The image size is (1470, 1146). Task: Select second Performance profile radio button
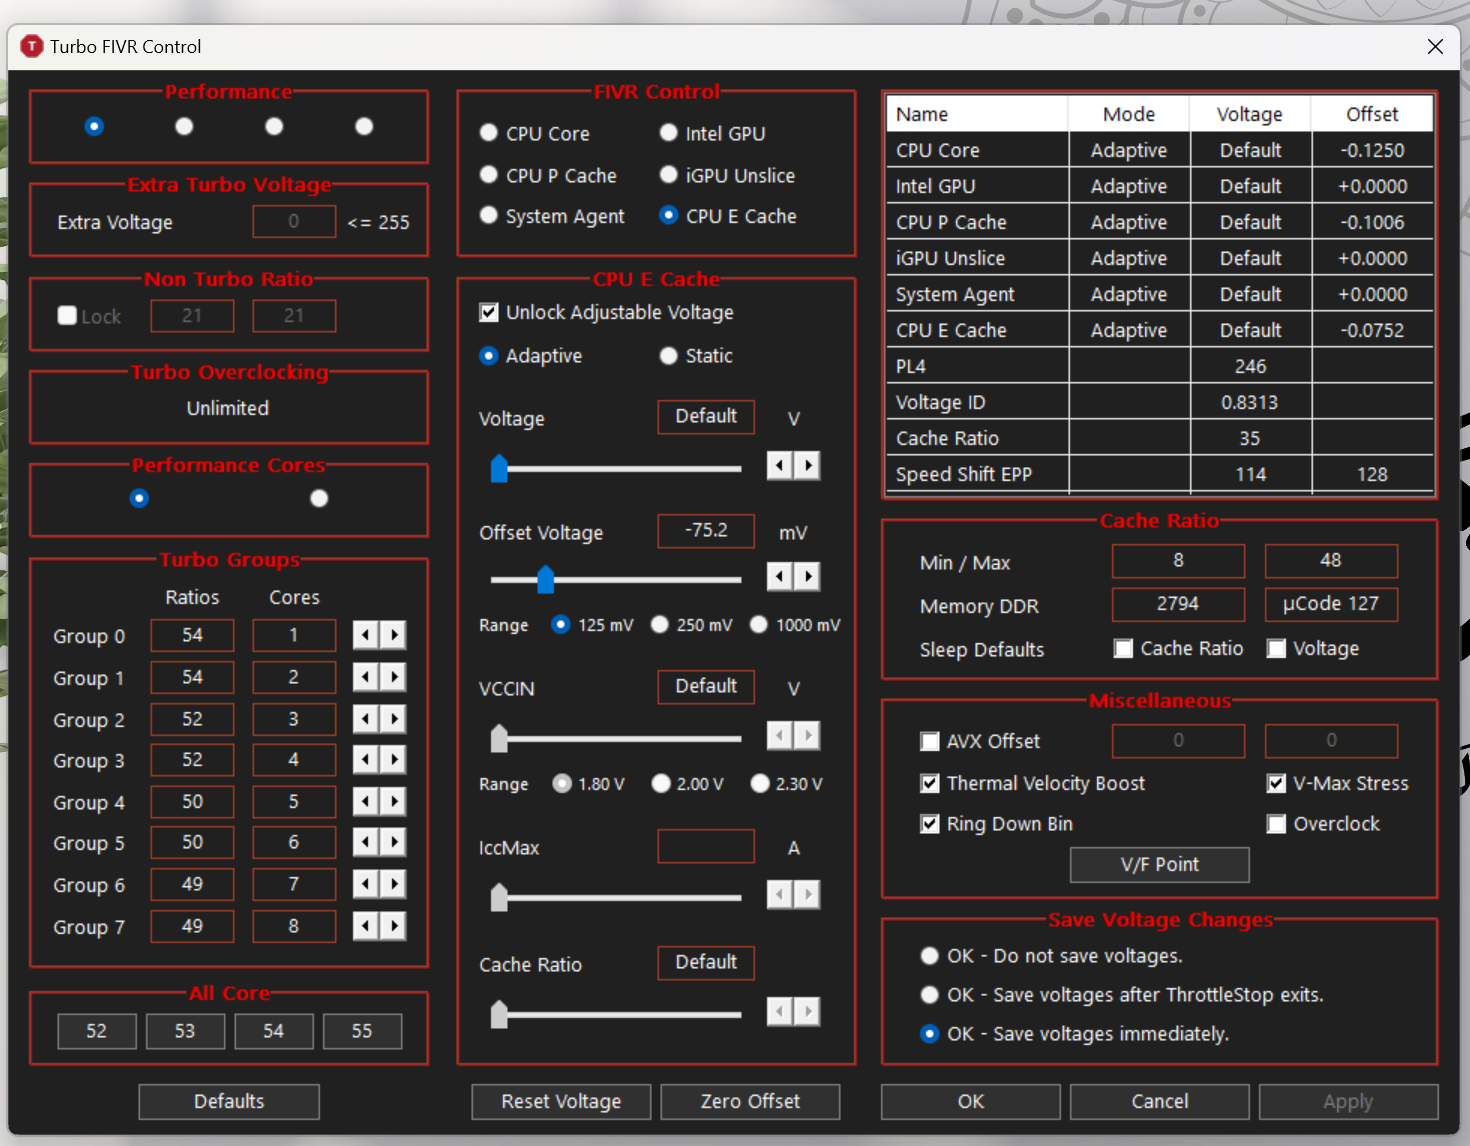184,126
